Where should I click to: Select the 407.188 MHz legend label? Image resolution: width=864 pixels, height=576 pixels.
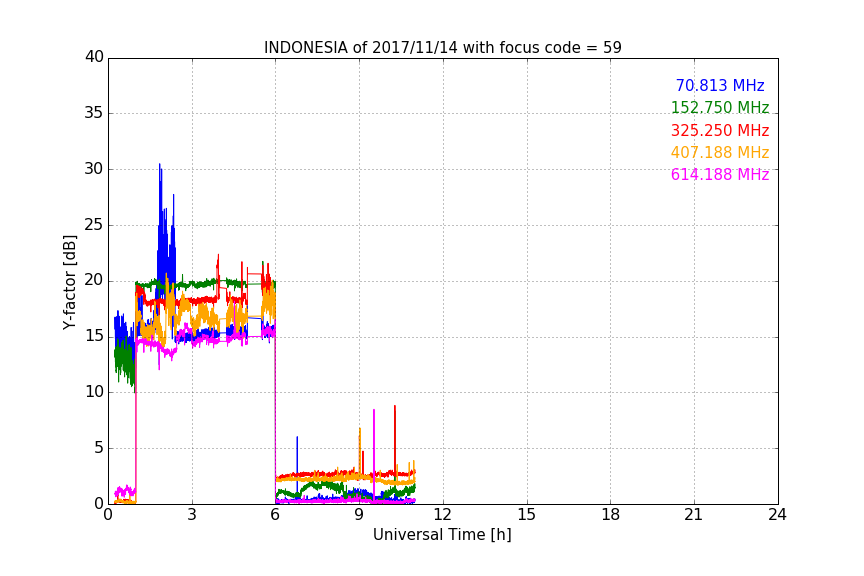[x=720, y=152]
